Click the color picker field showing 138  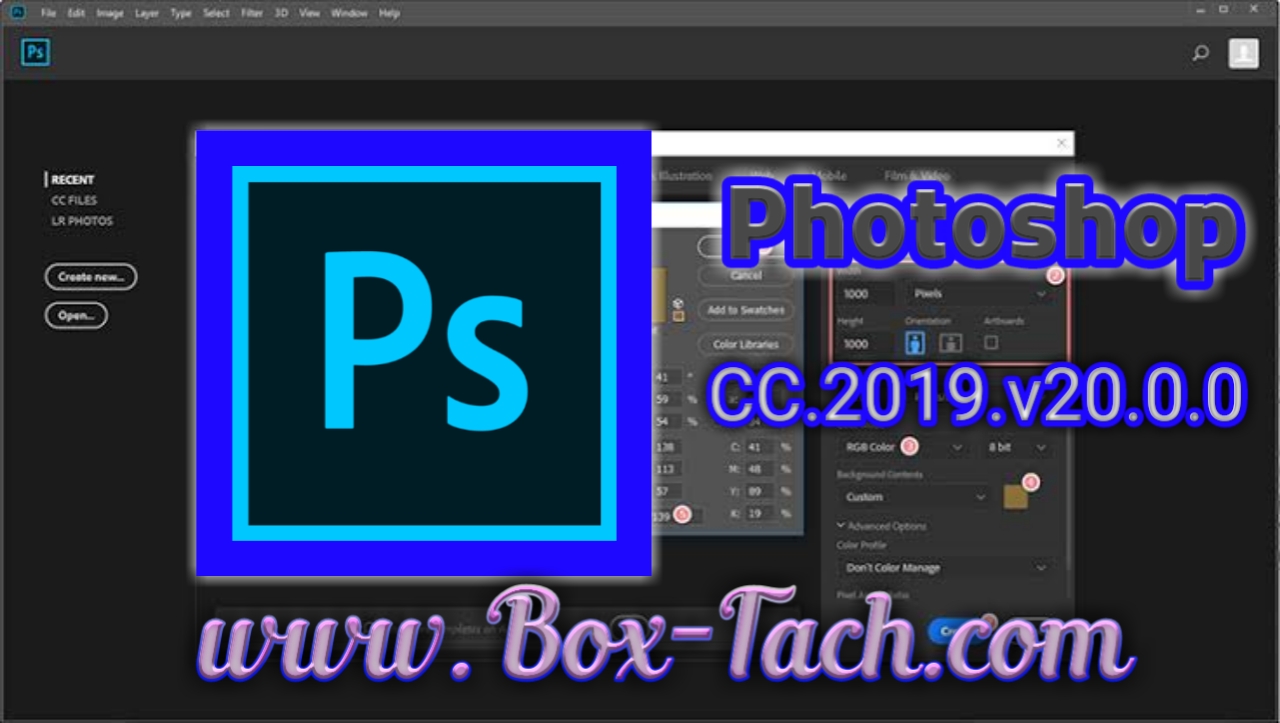[668, 447]
